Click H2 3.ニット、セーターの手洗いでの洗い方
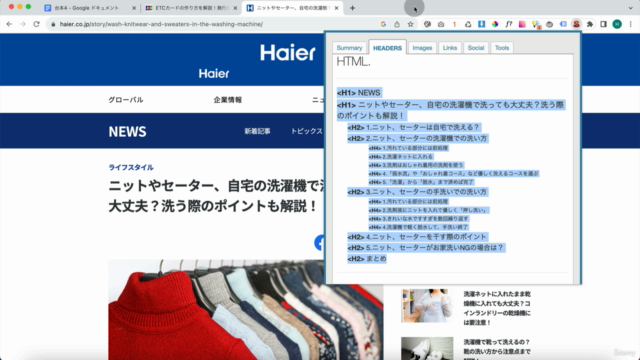The image size is (640, 360). (417, 192)
